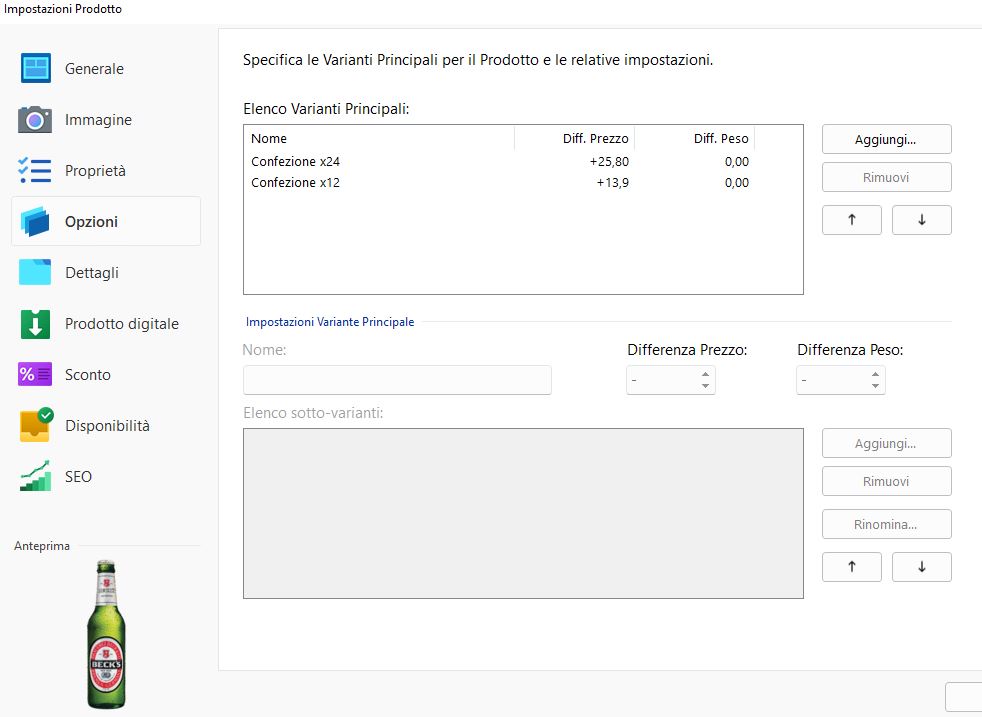Select the Sconto percent icon
Image resolution: width=982 pixels, height=717 pixels.
tap(36, 375)
